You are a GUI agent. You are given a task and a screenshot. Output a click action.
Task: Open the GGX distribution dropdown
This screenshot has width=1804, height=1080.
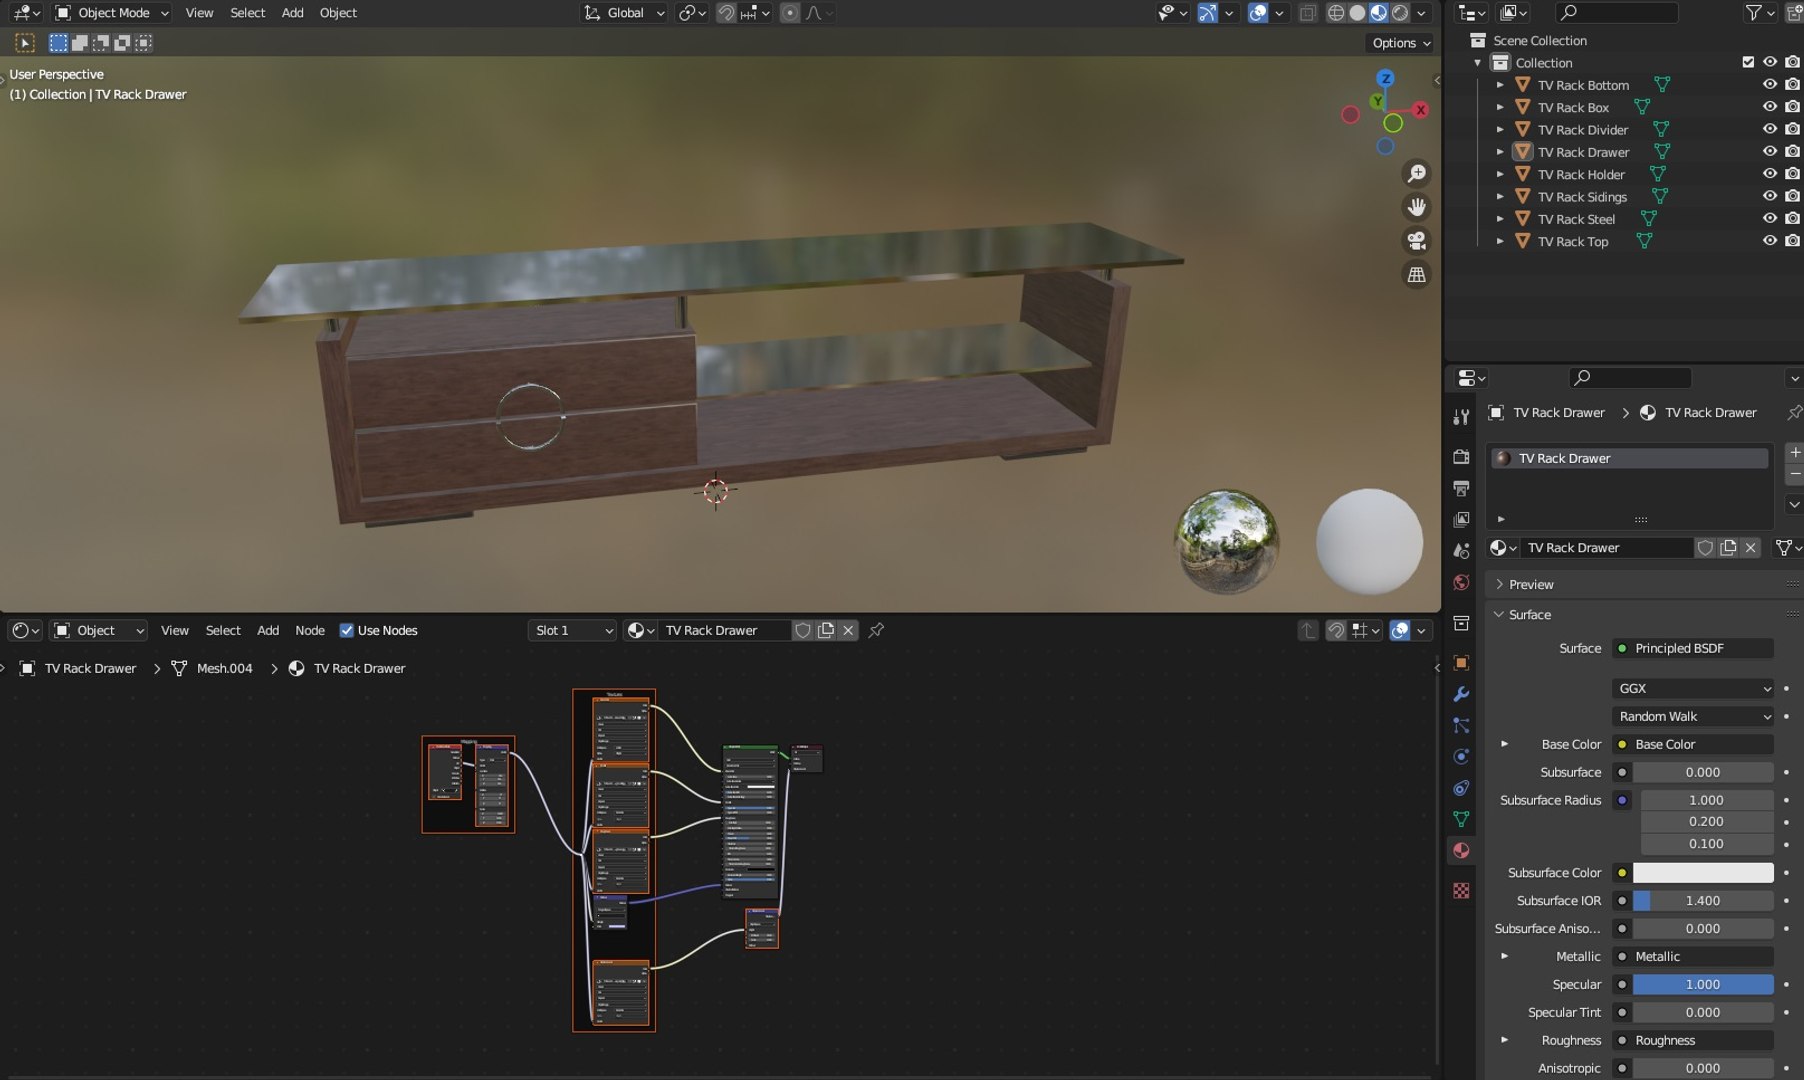1693,688
